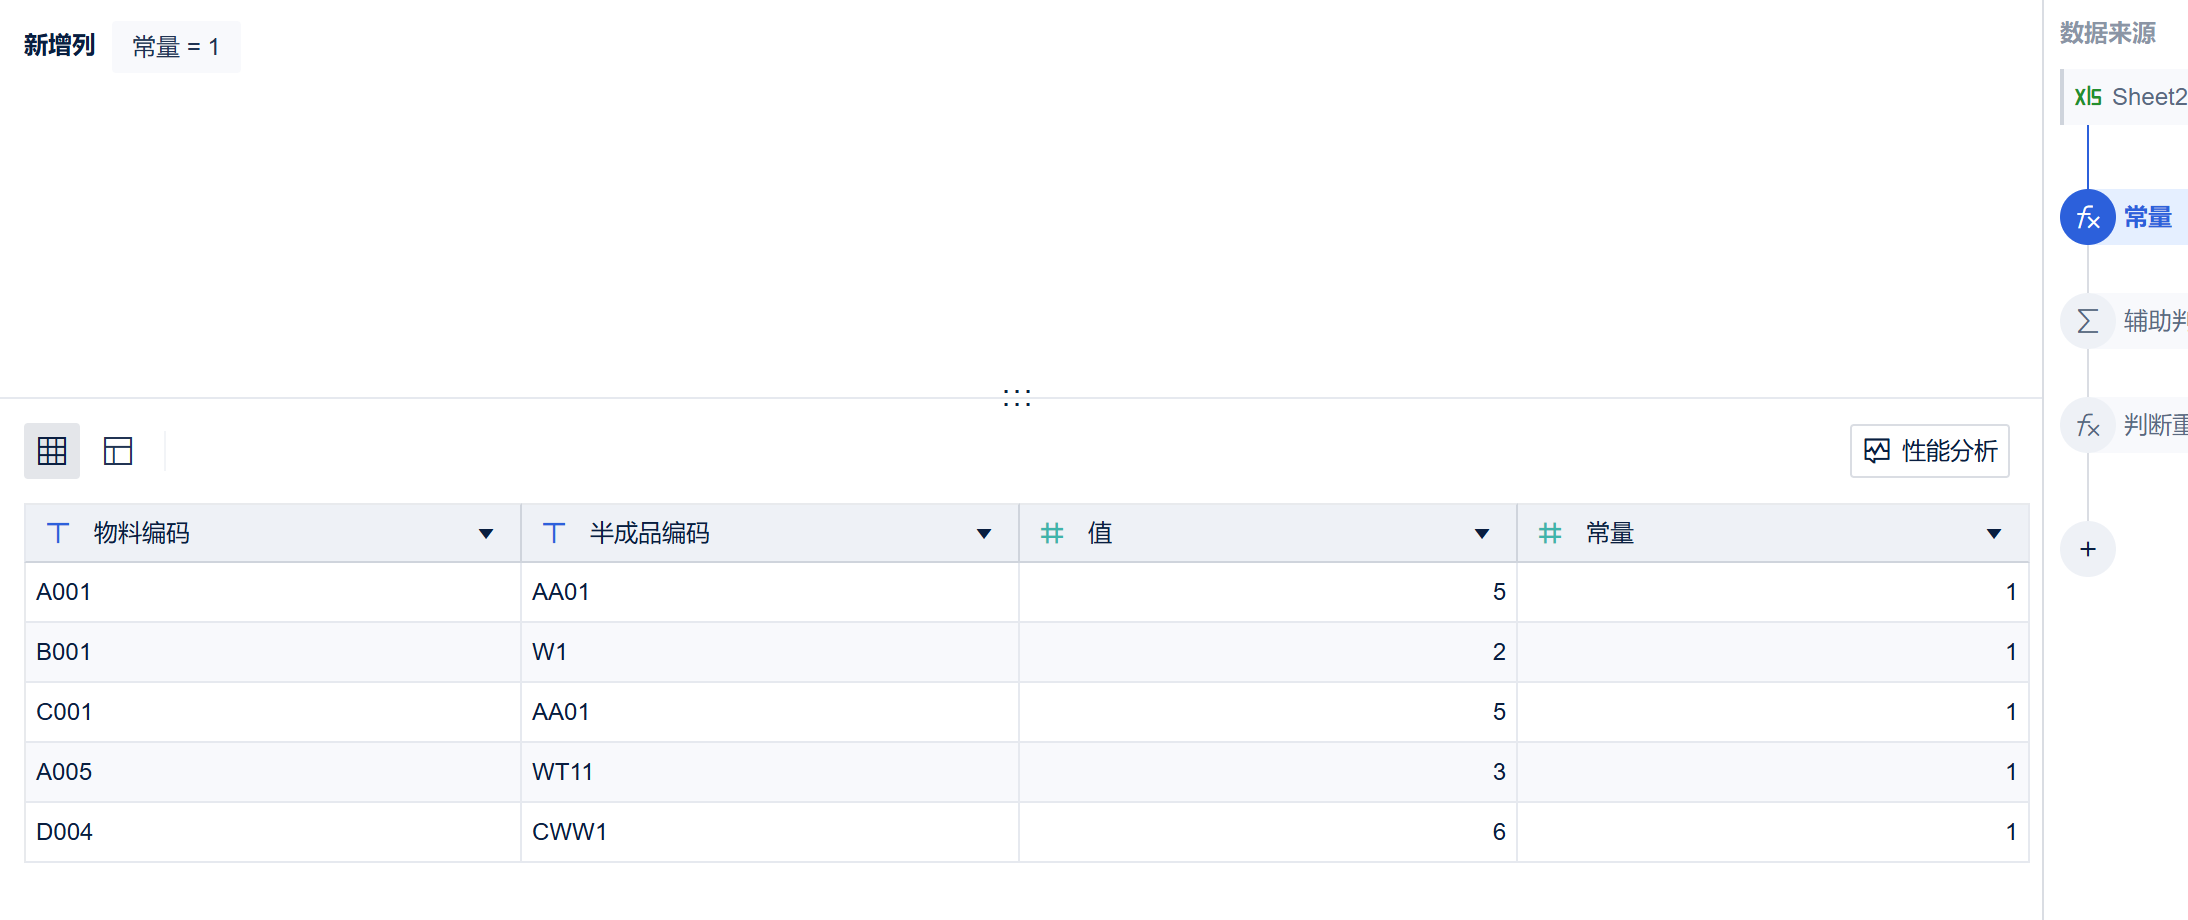Click the text type icon of 物料编码
Viewport: 2188px width, 920px height.
58,533
